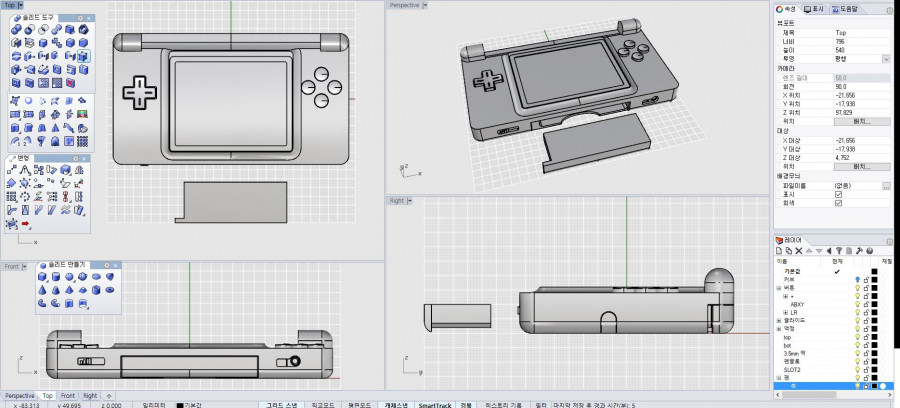The image size is (900, 408).
Task: Move layer down with down-triangle icon
Action: point(819,251)
